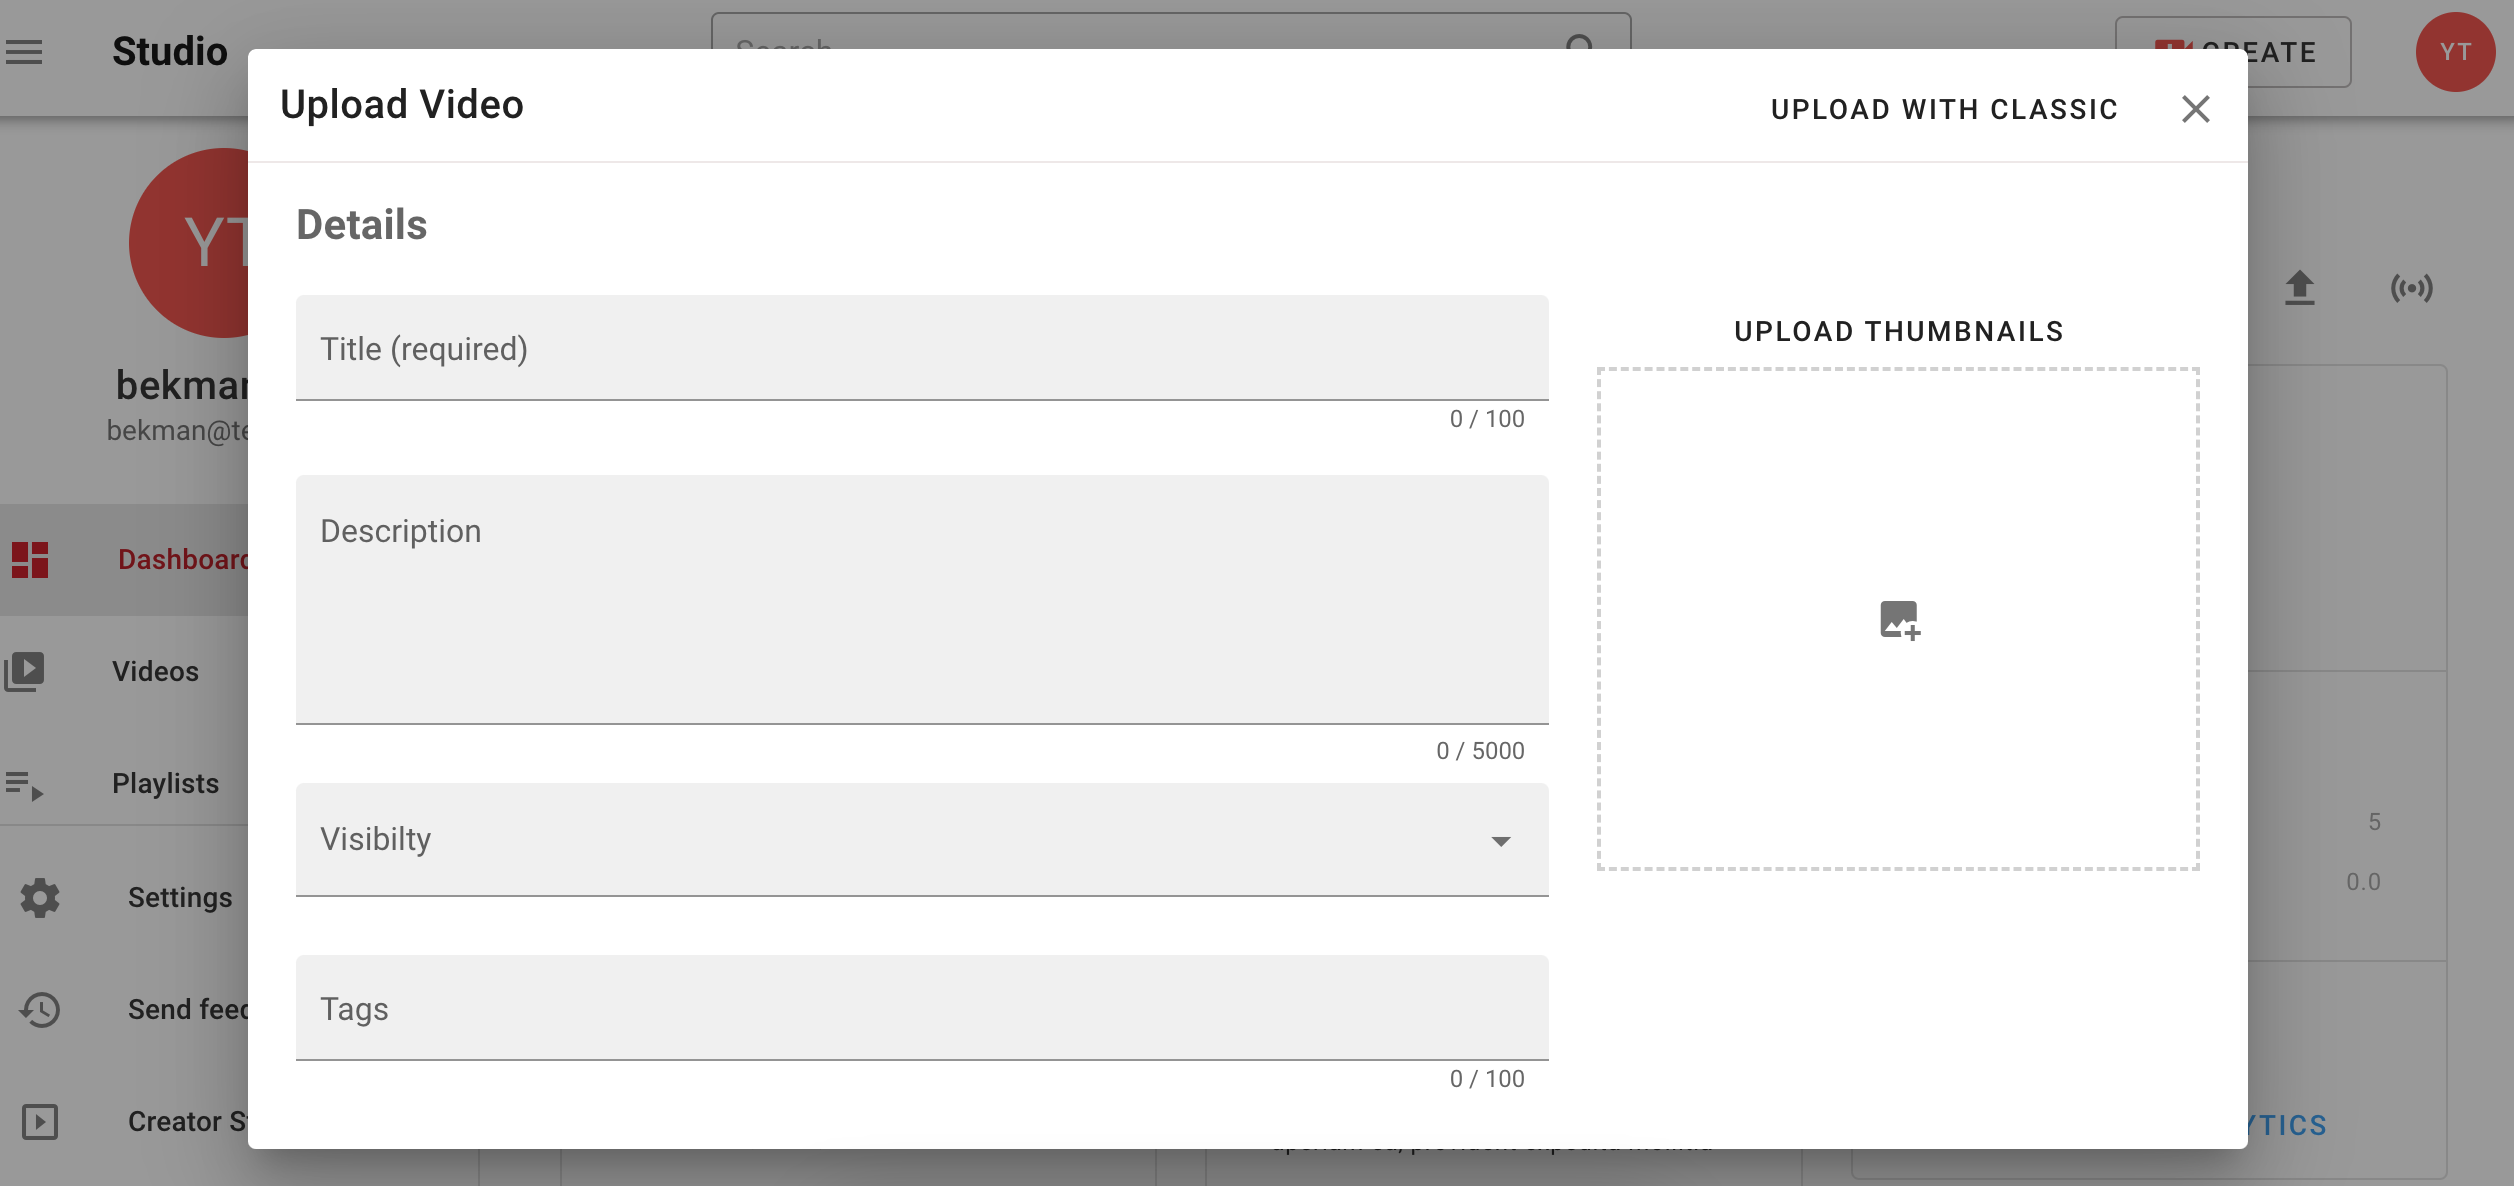Screen dimensions: 2514x1186
Task: Navigate to Playlists in the sidebar
Action: [x=165, y=783]
